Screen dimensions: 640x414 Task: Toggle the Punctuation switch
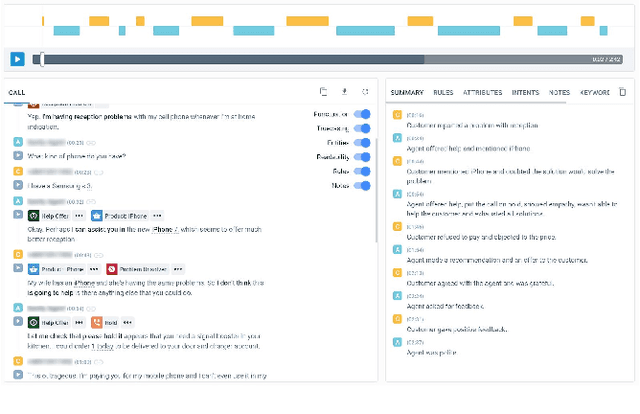coord(363,114)
